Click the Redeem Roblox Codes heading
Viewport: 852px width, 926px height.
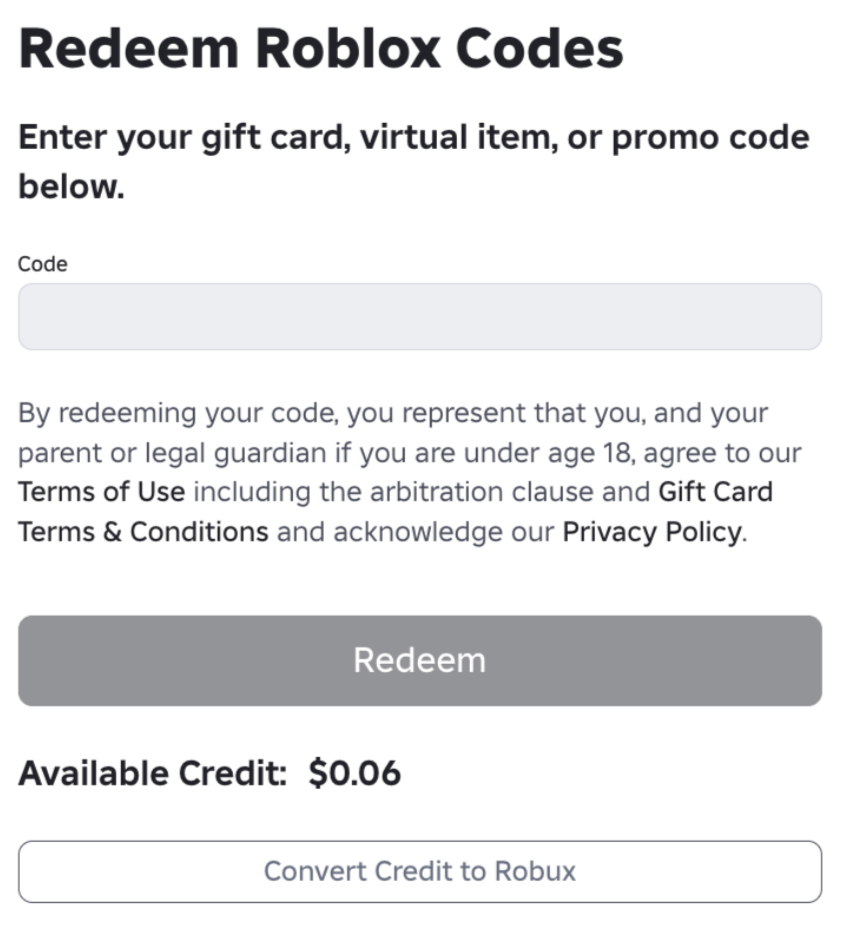(x=321, y=48)
